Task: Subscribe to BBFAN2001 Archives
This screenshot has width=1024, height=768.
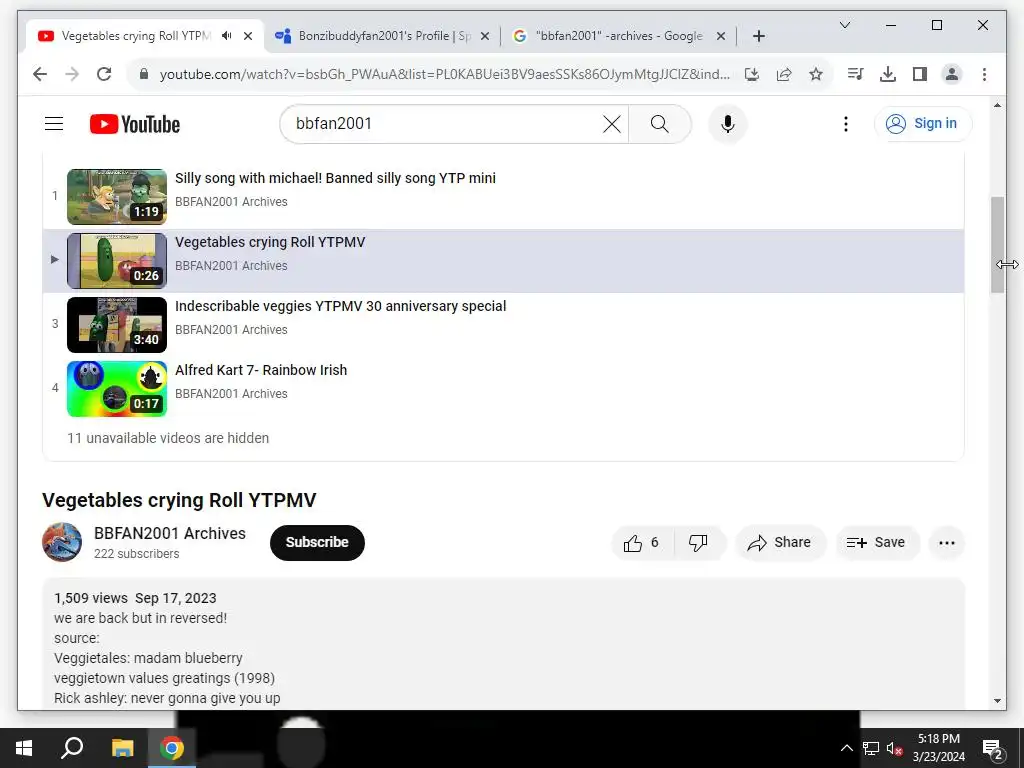Action: [317, 542]
